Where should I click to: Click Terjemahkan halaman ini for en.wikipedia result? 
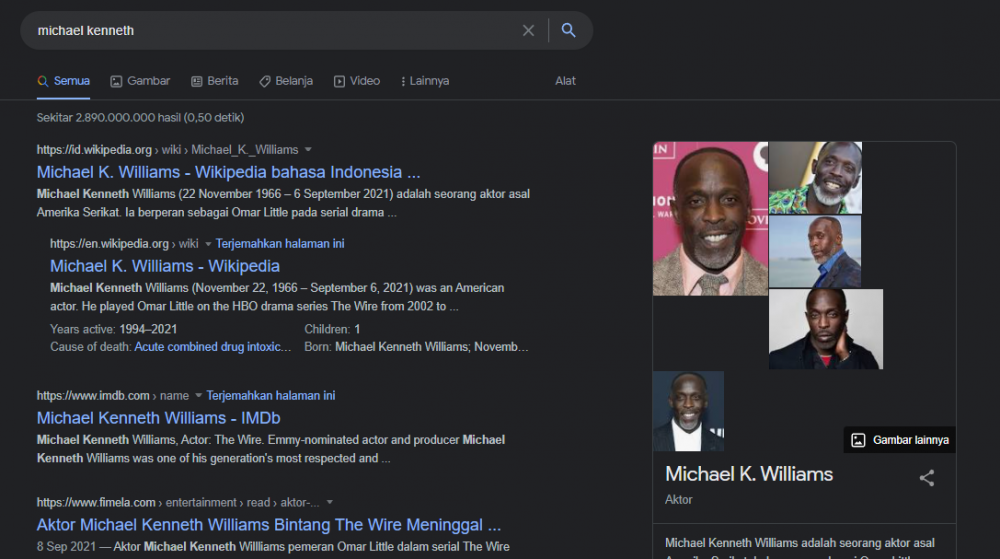[280, 243]
